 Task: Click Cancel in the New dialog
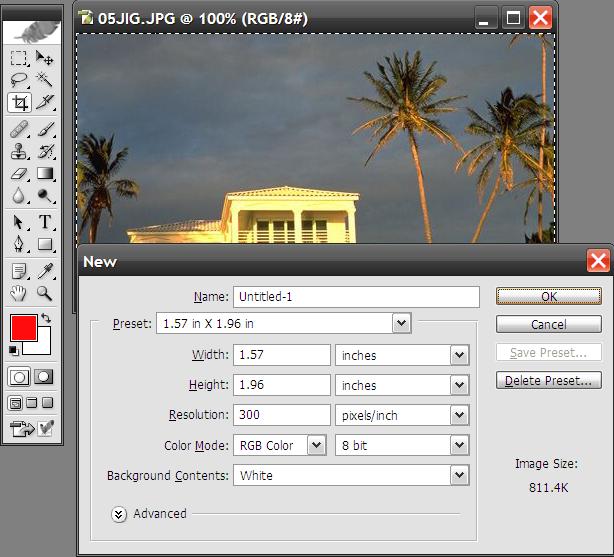point(549,324)
